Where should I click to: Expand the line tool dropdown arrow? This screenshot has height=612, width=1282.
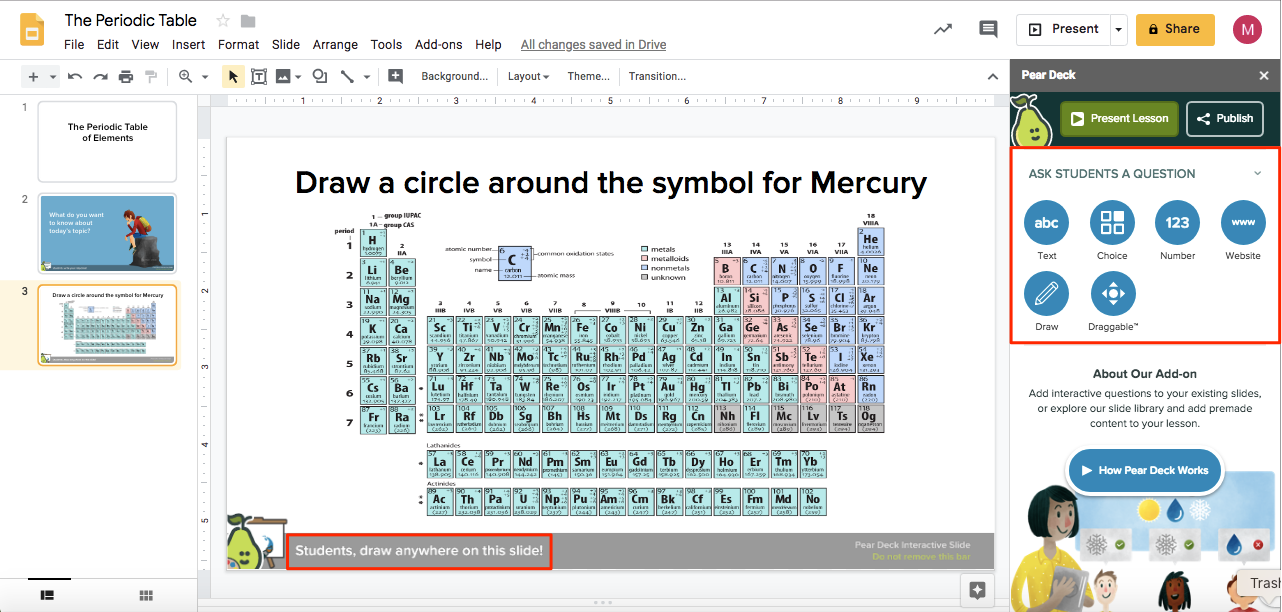[366, 76]
